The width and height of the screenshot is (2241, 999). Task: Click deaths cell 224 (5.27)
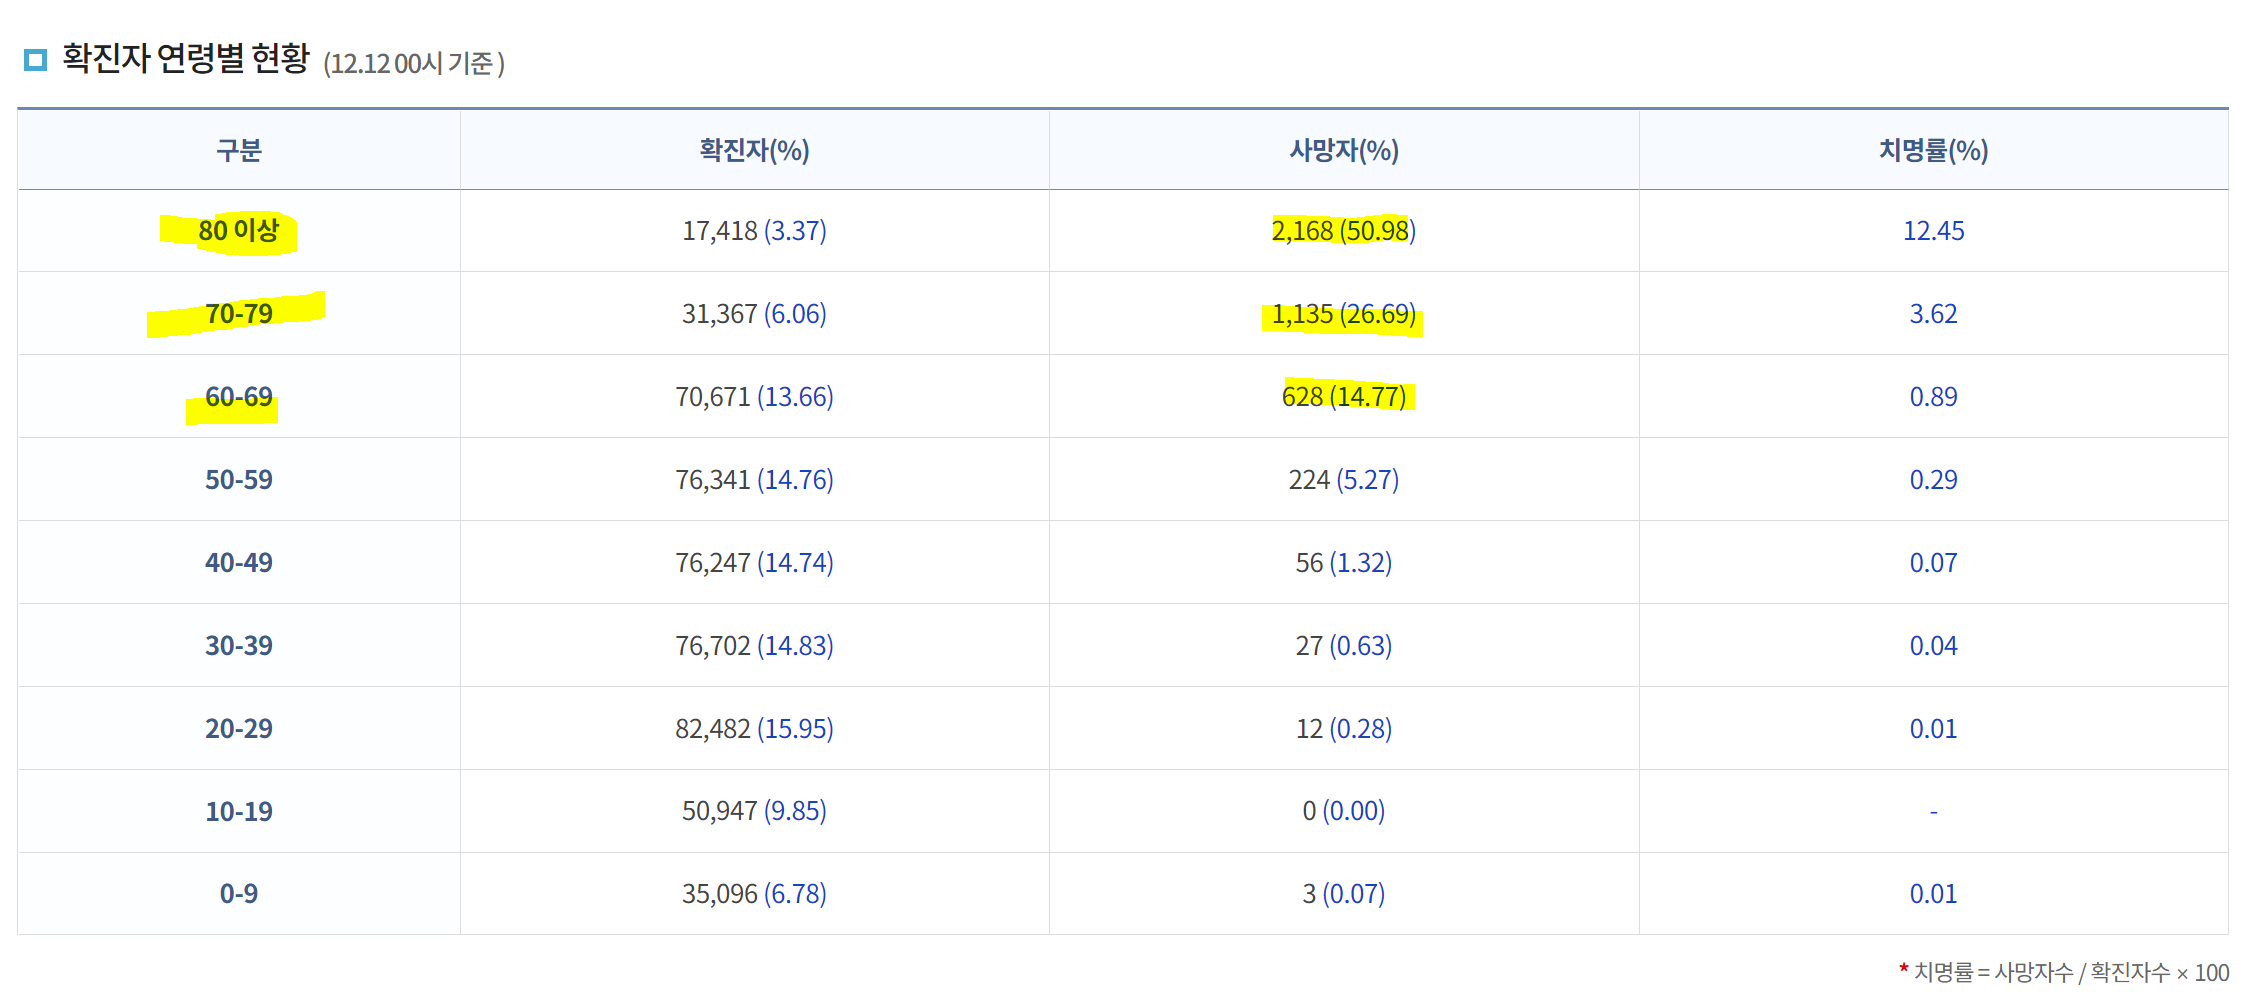point(1344,480)
